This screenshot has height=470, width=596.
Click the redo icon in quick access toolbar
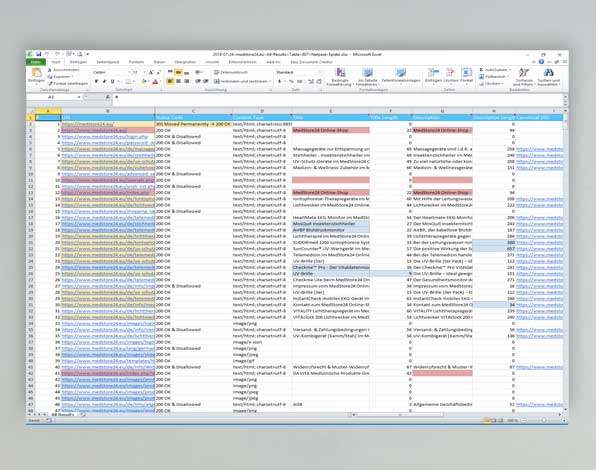(57, 54)
